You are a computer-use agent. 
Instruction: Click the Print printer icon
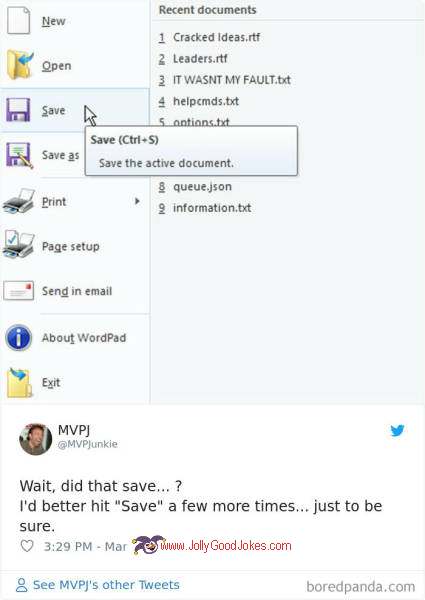(18, 201)
